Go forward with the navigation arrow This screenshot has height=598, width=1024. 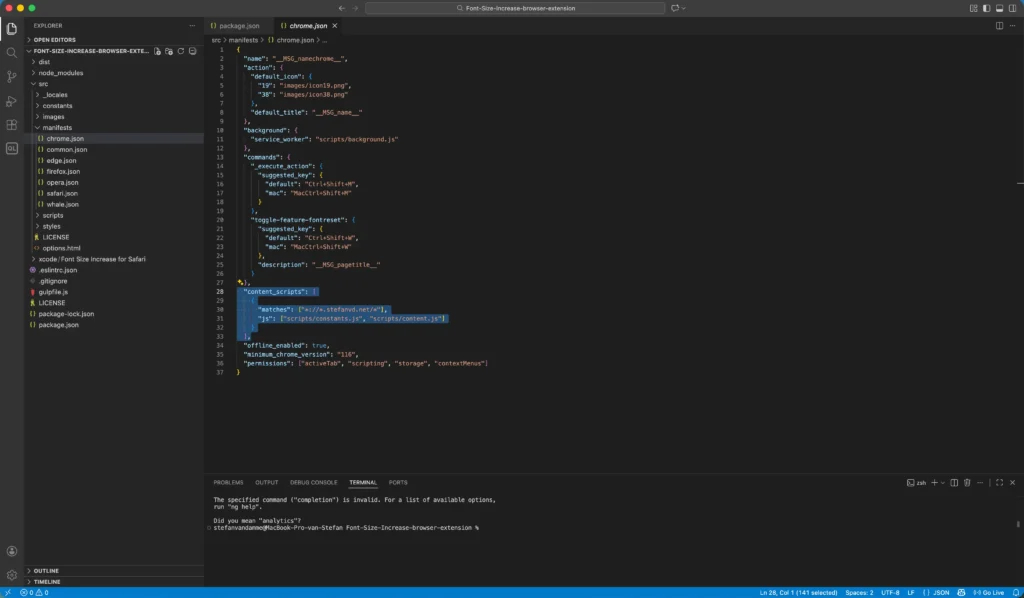[x=355, y=8]
